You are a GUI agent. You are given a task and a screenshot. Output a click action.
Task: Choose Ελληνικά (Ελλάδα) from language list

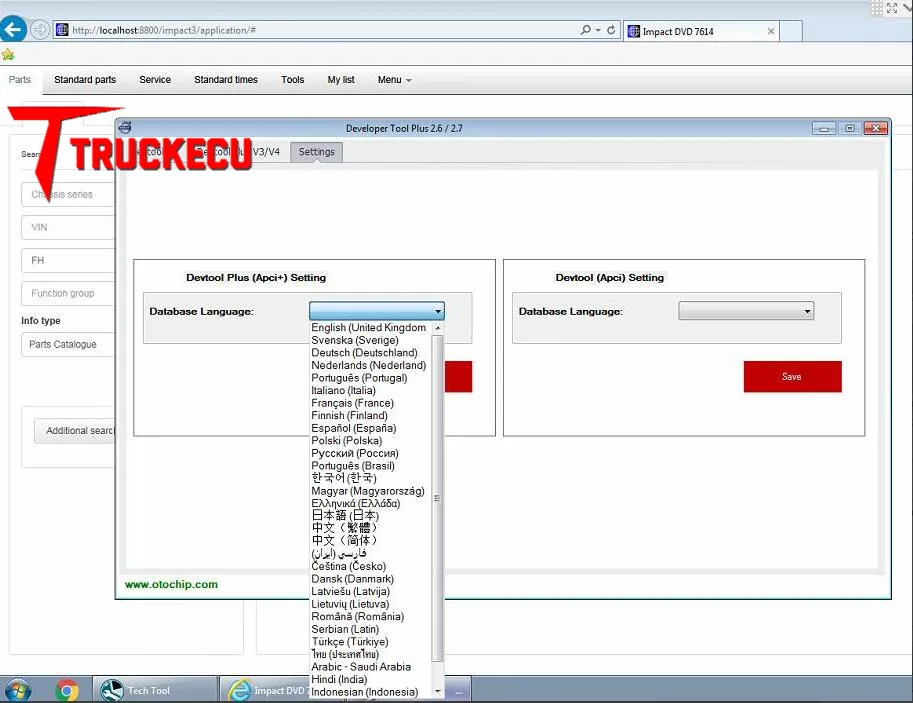[x=371, y=503]
